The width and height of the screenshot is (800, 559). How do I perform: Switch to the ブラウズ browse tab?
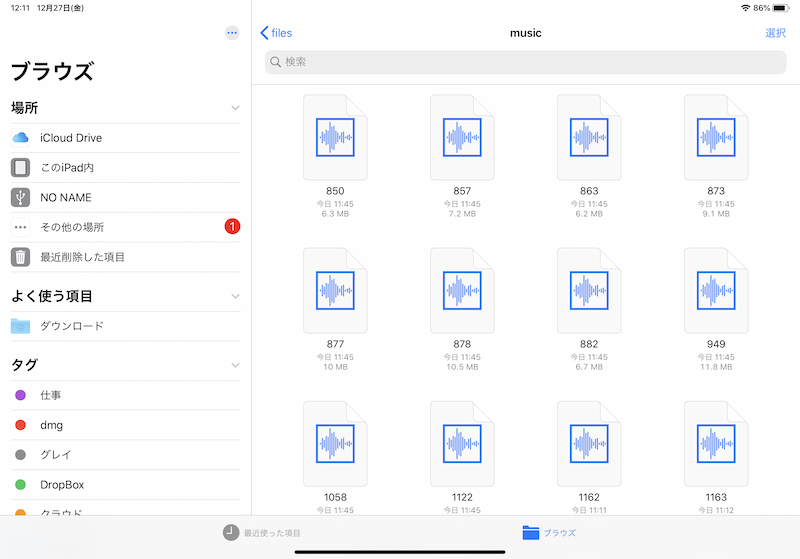549,533
